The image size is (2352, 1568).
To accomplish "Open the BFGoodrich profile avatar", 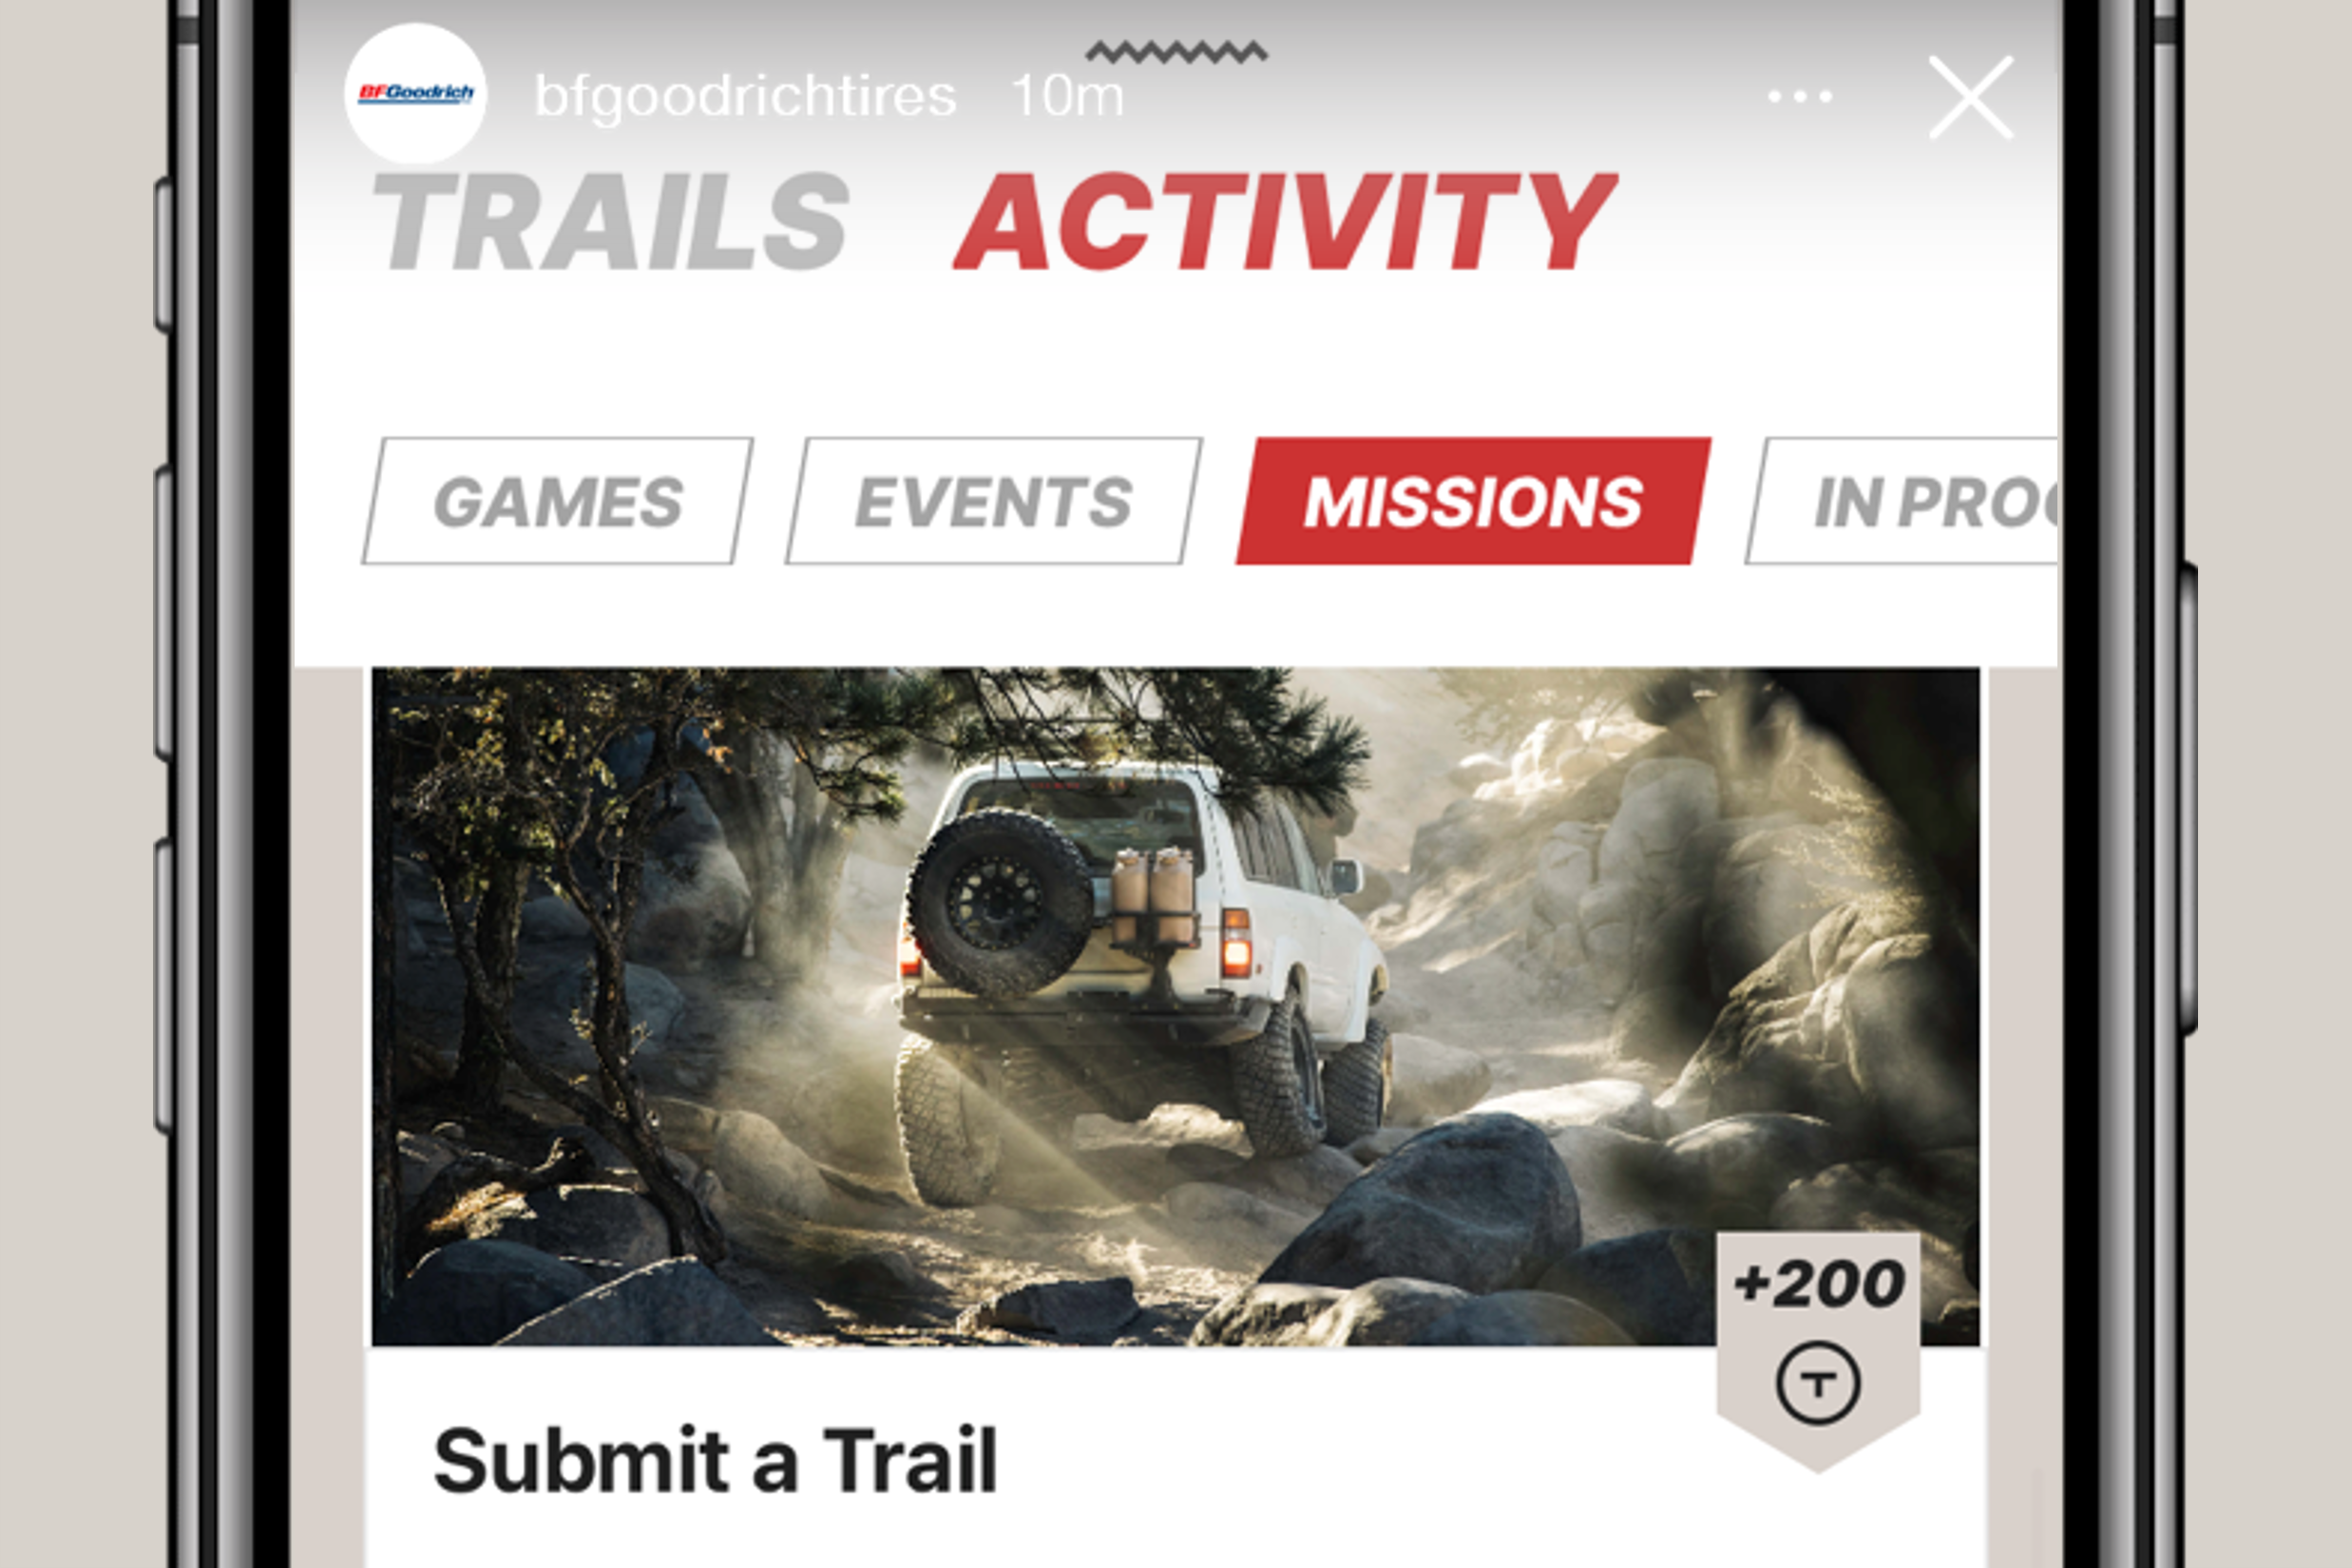I will [415, 93].
